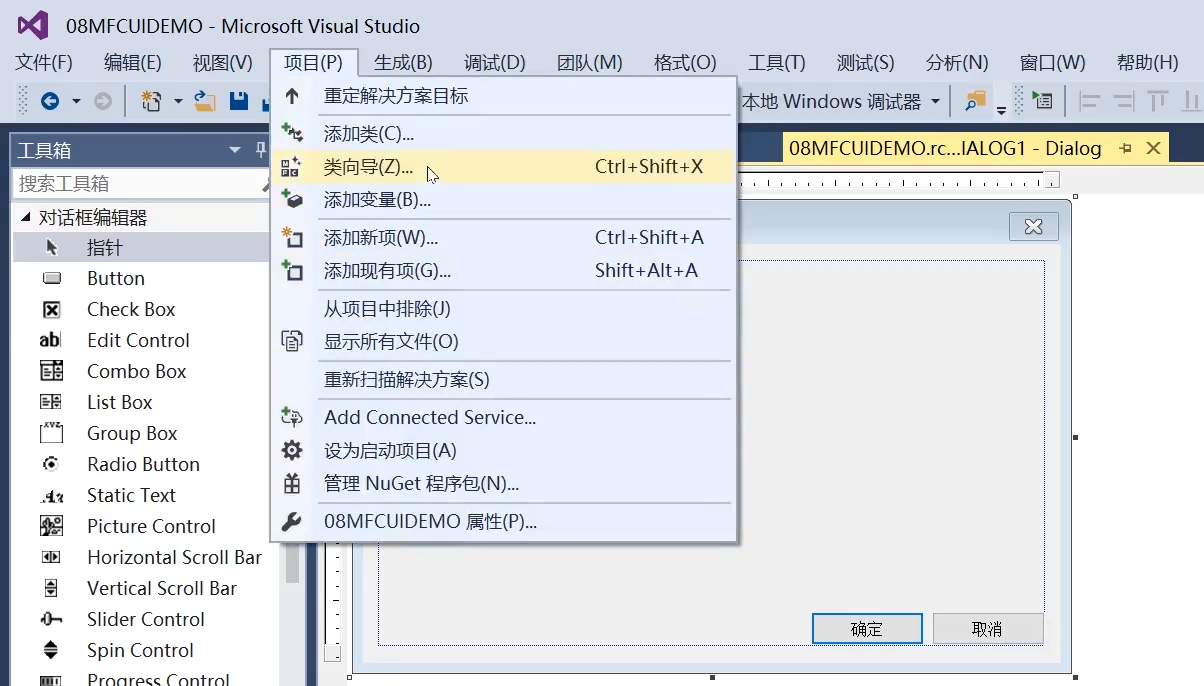Open the 文件(F) menu

coord(44,62)
